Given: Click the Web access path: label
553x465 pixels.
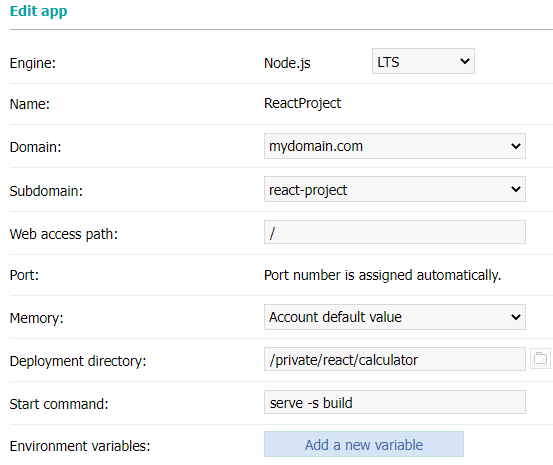Looking at the screenshot, I should [63, 234].
